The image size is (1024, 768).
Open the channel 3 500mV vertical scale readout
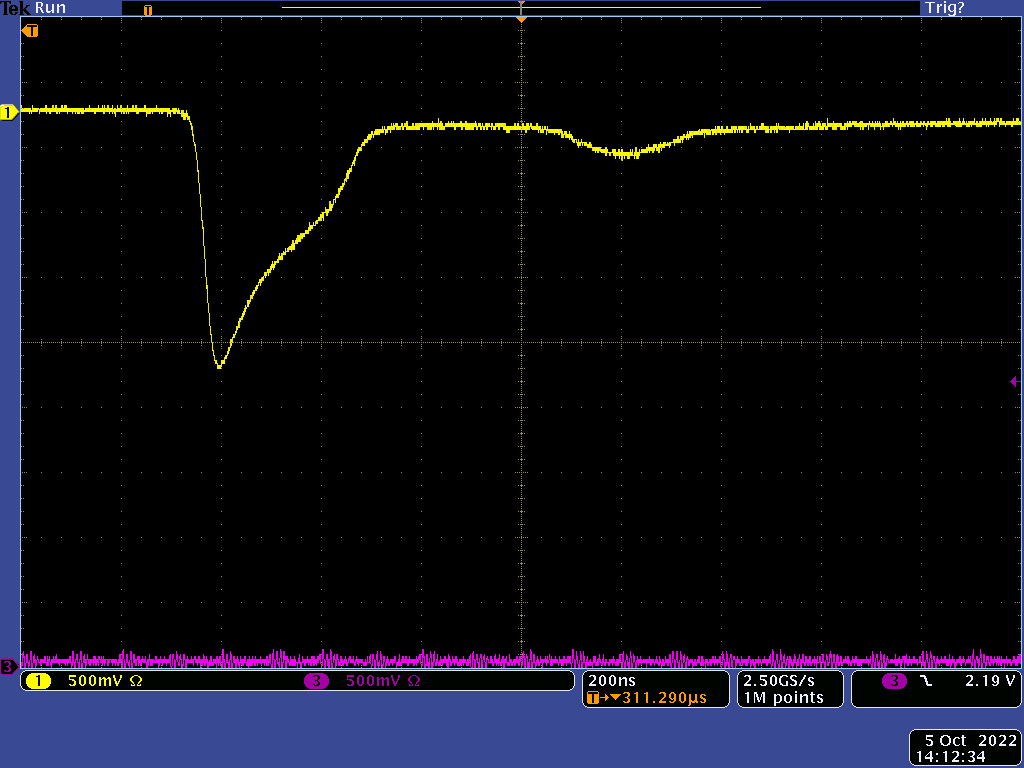point(383,681)
